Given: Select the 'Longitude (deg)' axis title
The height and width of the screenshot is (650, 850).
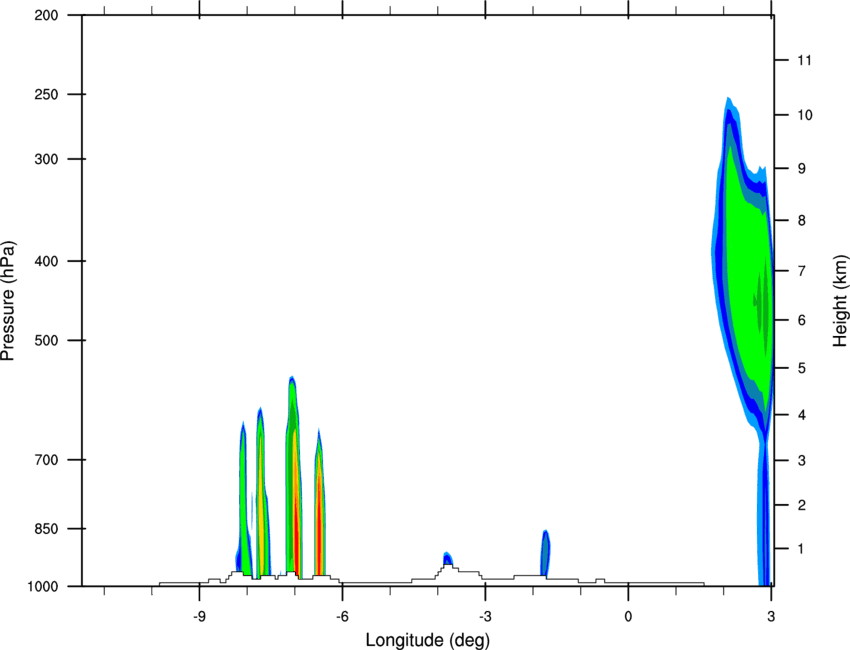Looking at the screenshot, I should pyautogui.click(x=428, y=640).
